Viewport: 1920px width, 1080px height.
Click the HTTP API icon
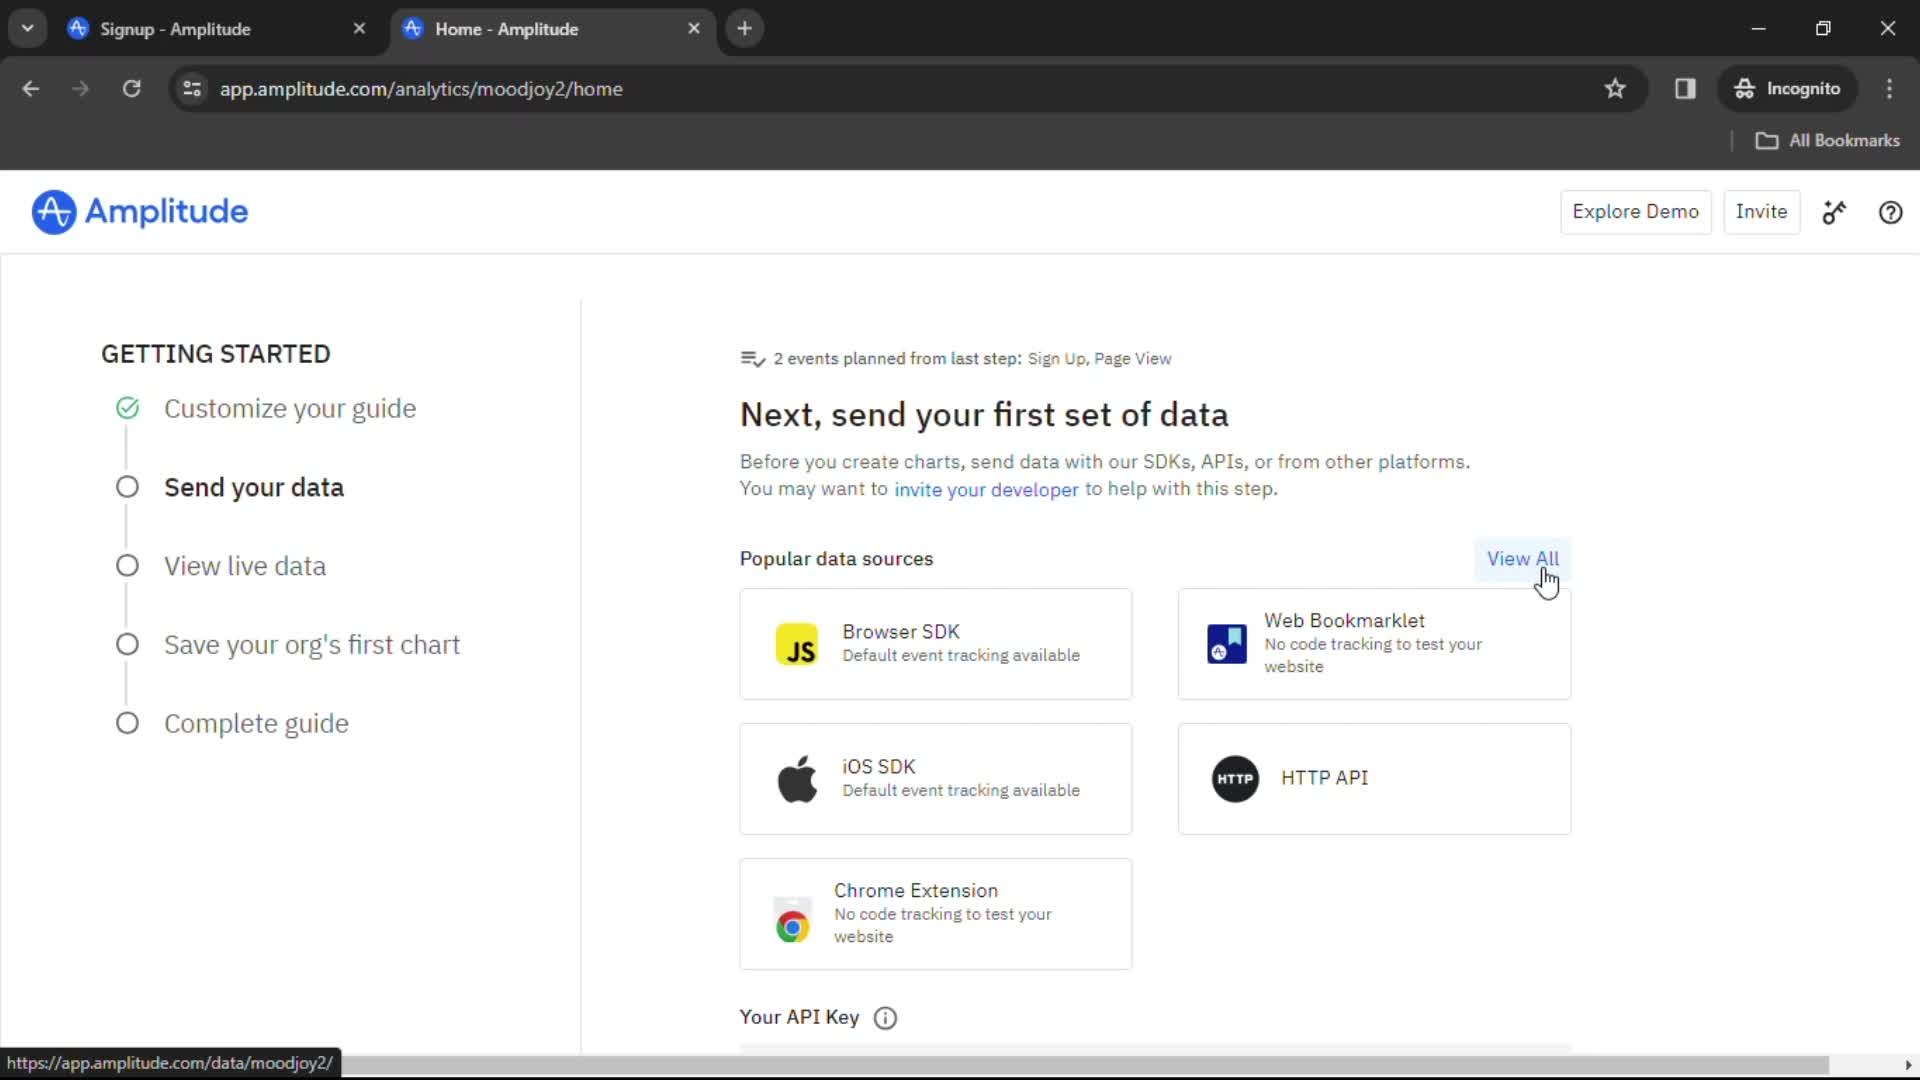pyautogui.click(x=1235, y=779)
